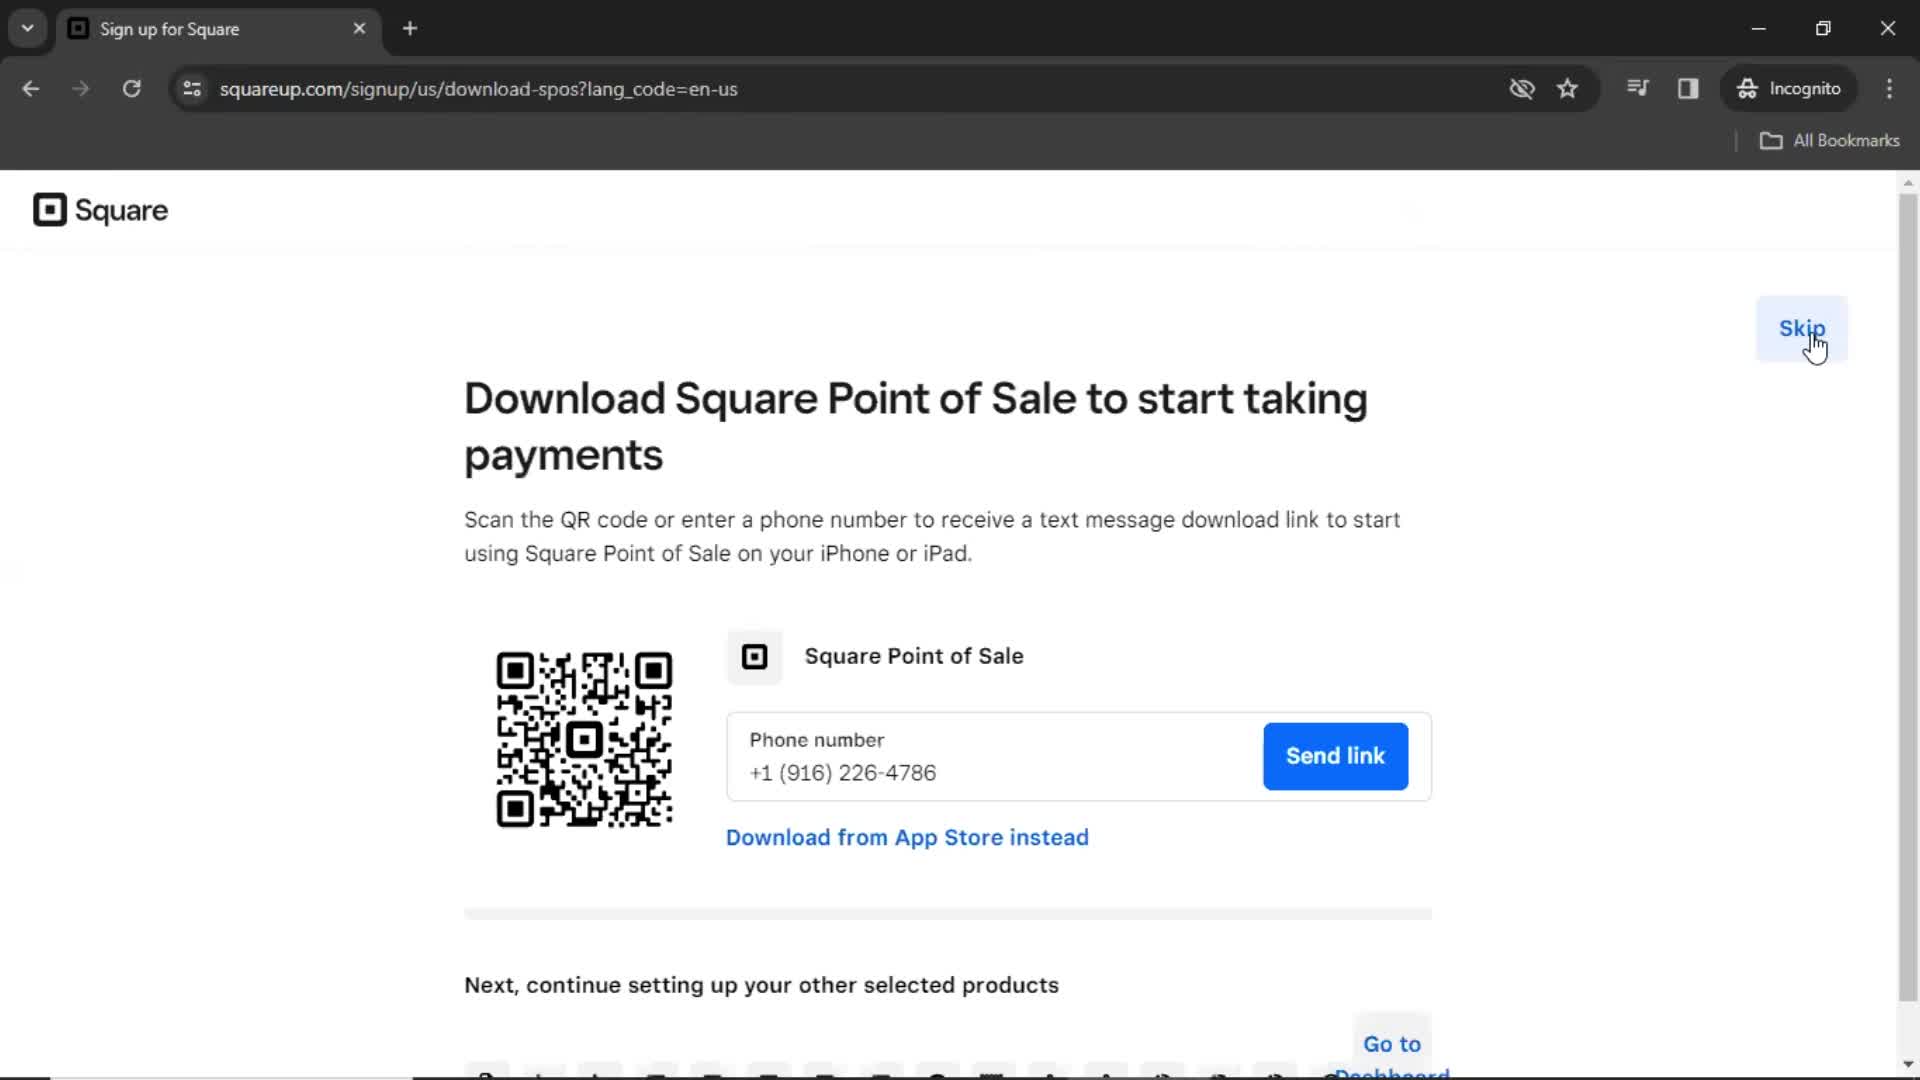Click the address bar URL

tap(478, 89)
